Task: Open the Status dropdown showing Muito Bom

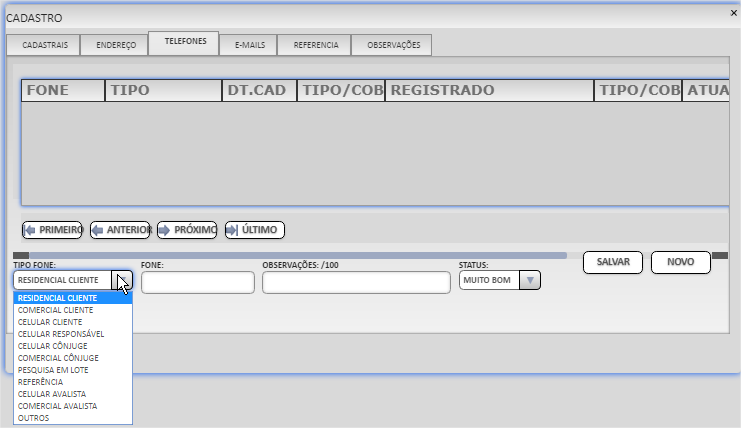Action: [x=531, y=281]
